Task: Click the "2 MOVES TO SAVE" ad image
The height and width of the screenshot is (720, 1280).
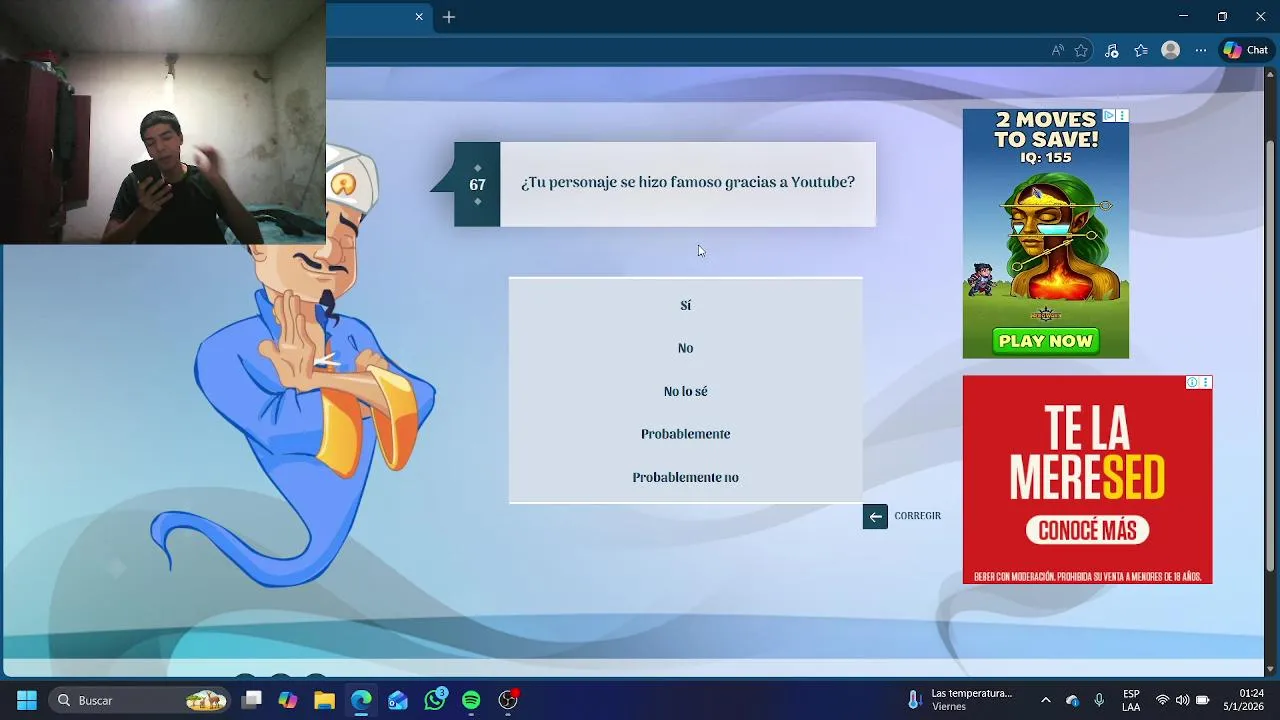Action: click(x=1045, y=233)
